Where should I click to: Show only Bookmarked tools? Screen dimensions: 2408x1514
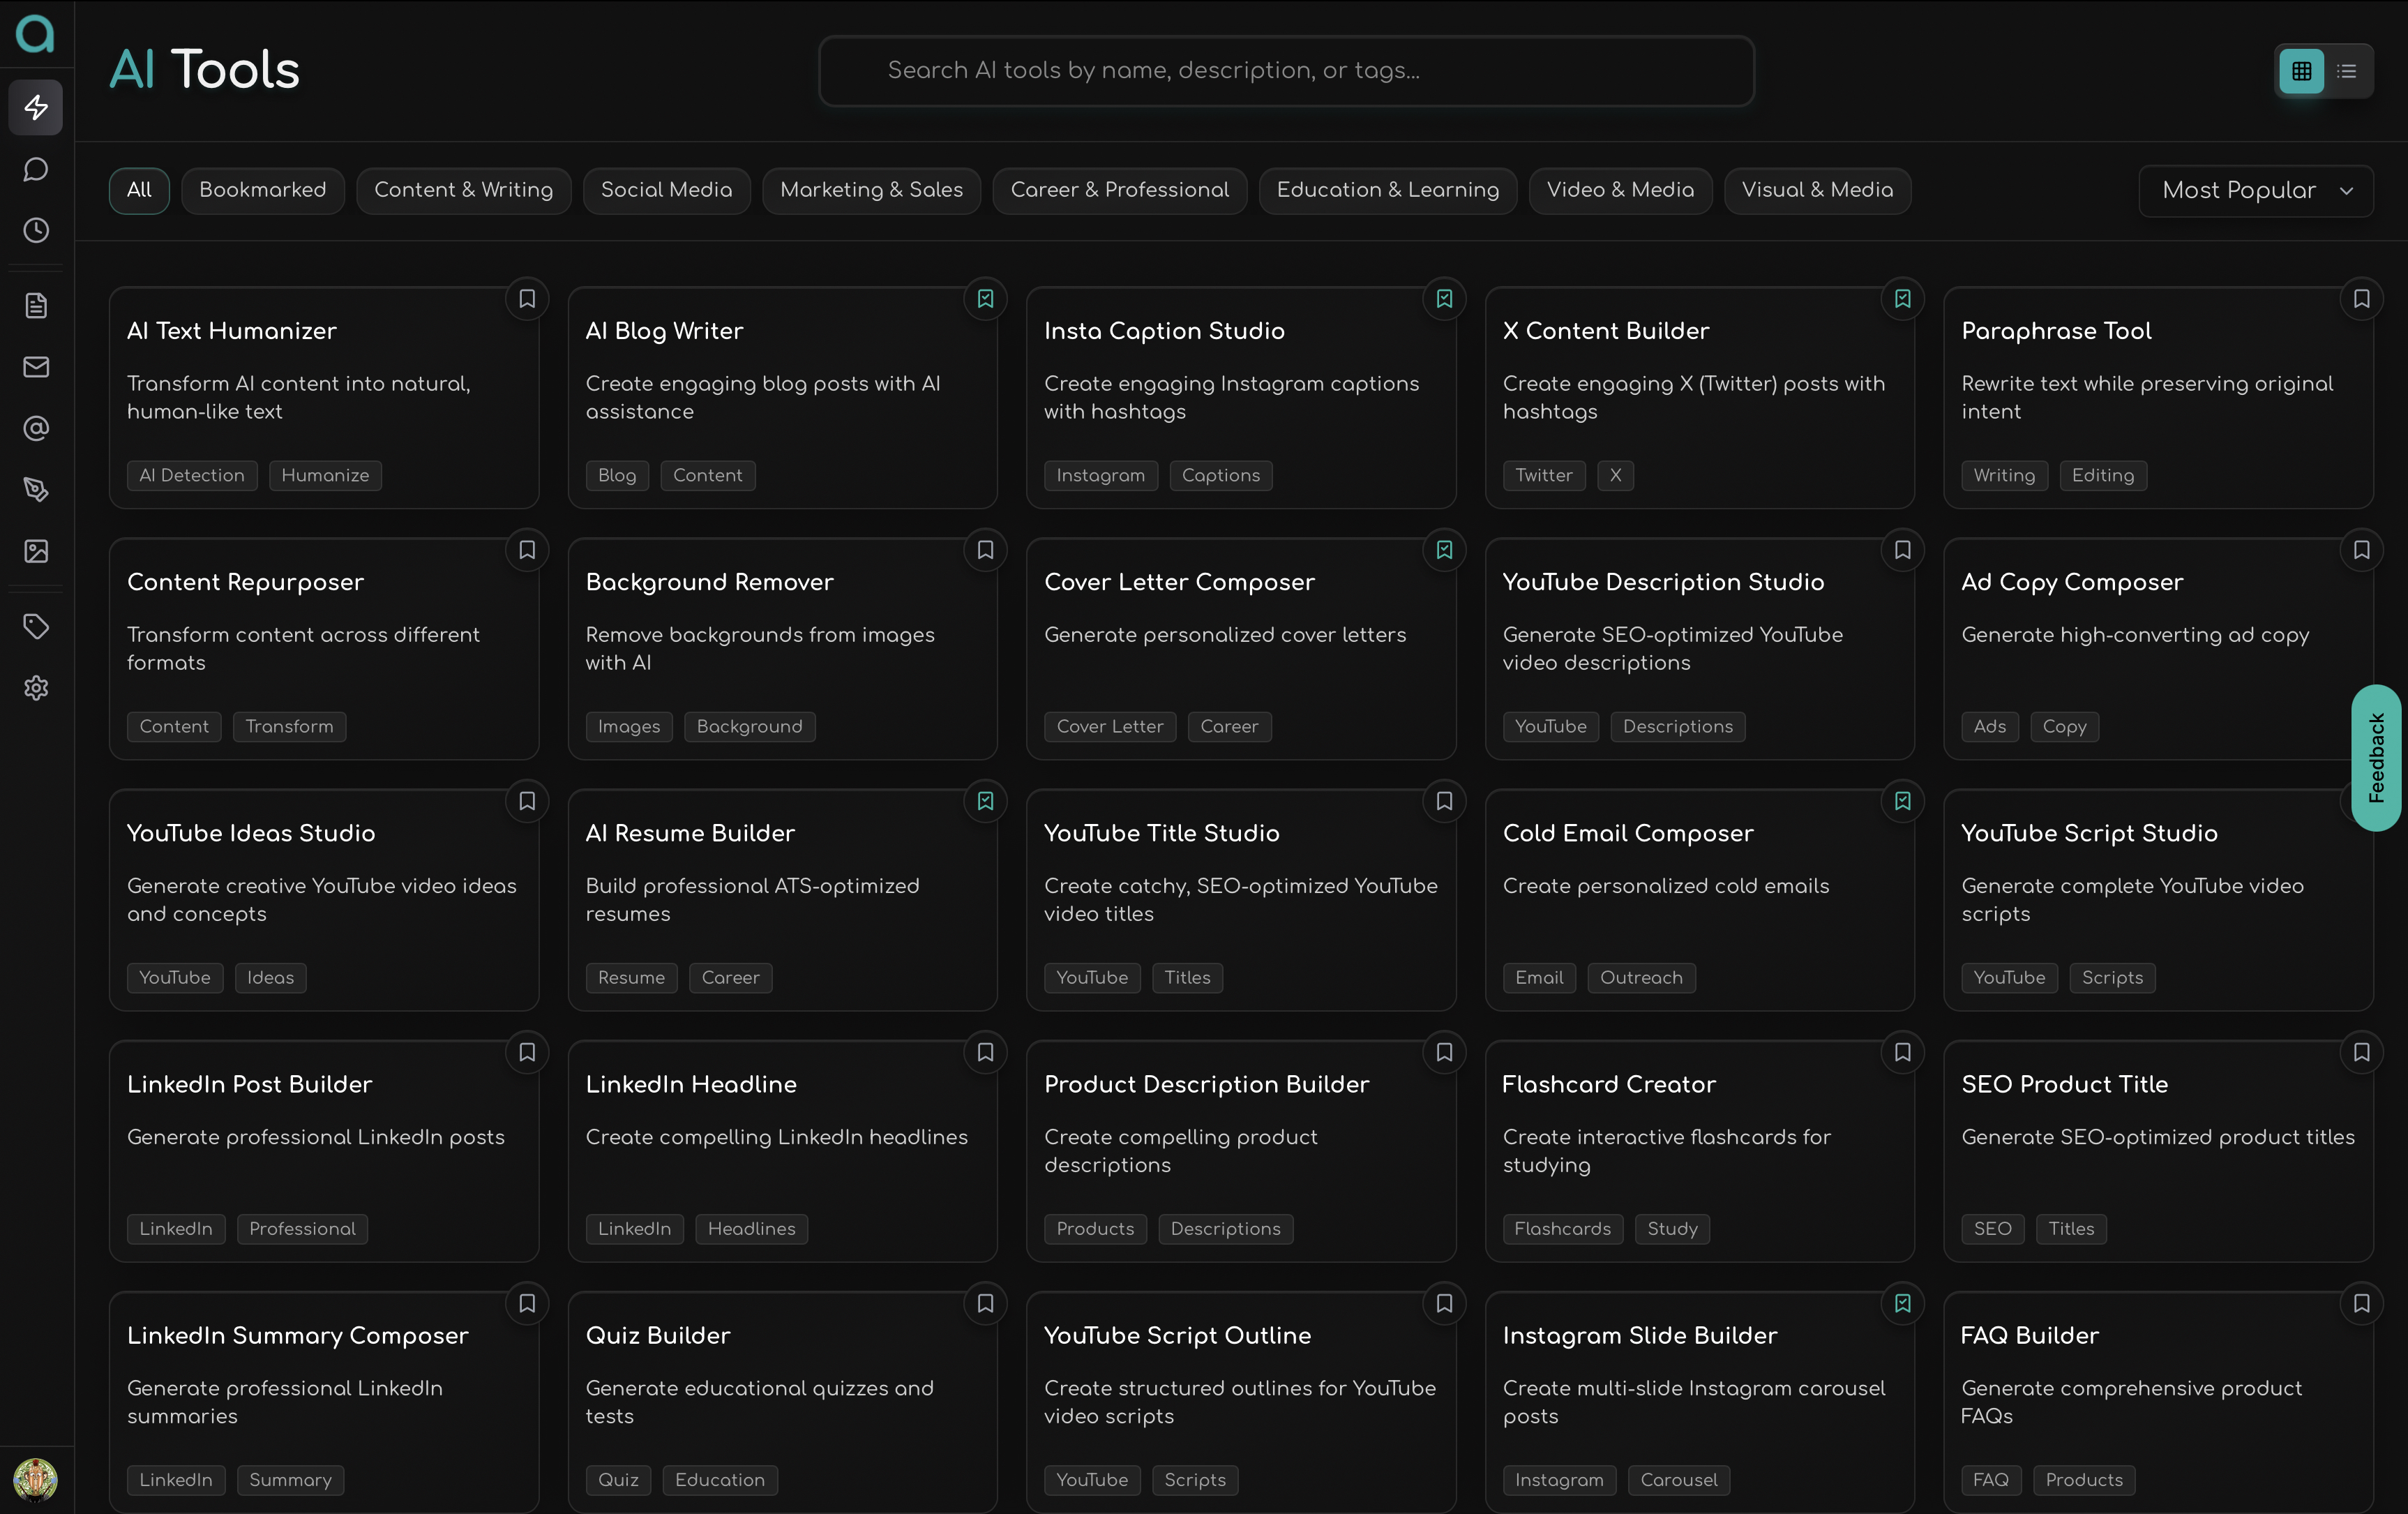(263, 190)
